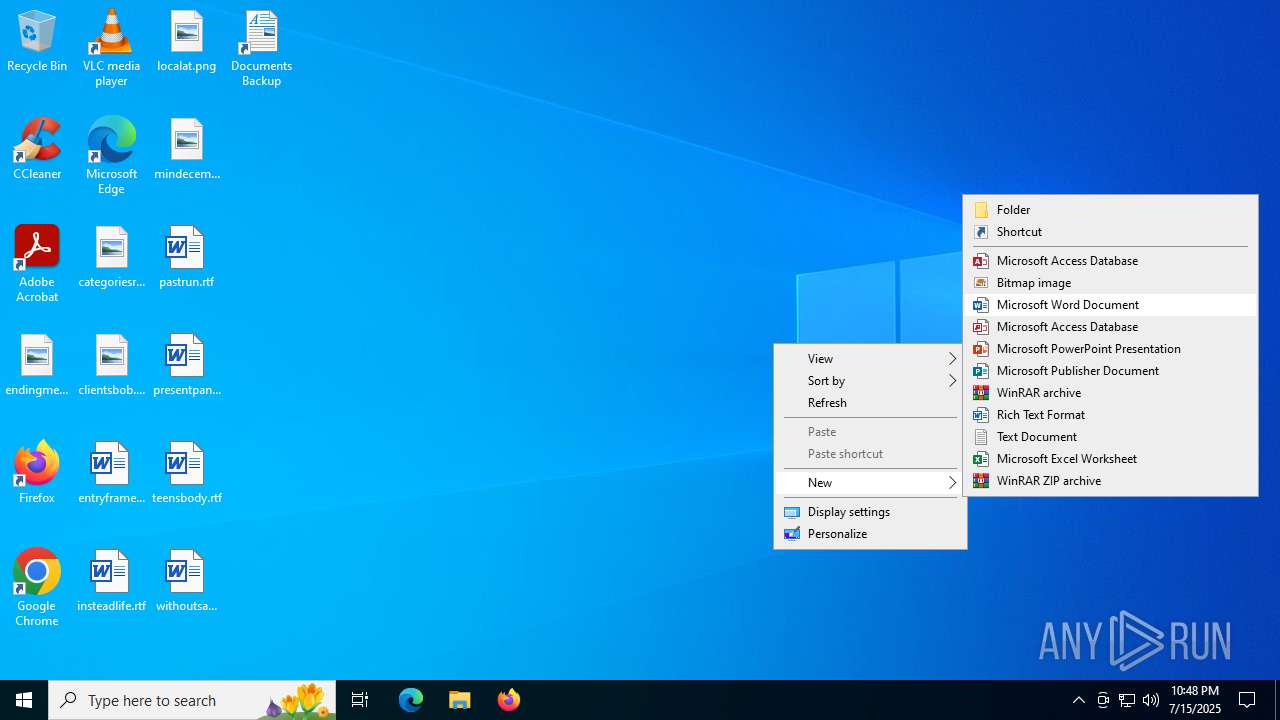Select the localat.png file icon
Image resolution: width=1280 pixels, height=720 pixels.
tap(186, 42)
